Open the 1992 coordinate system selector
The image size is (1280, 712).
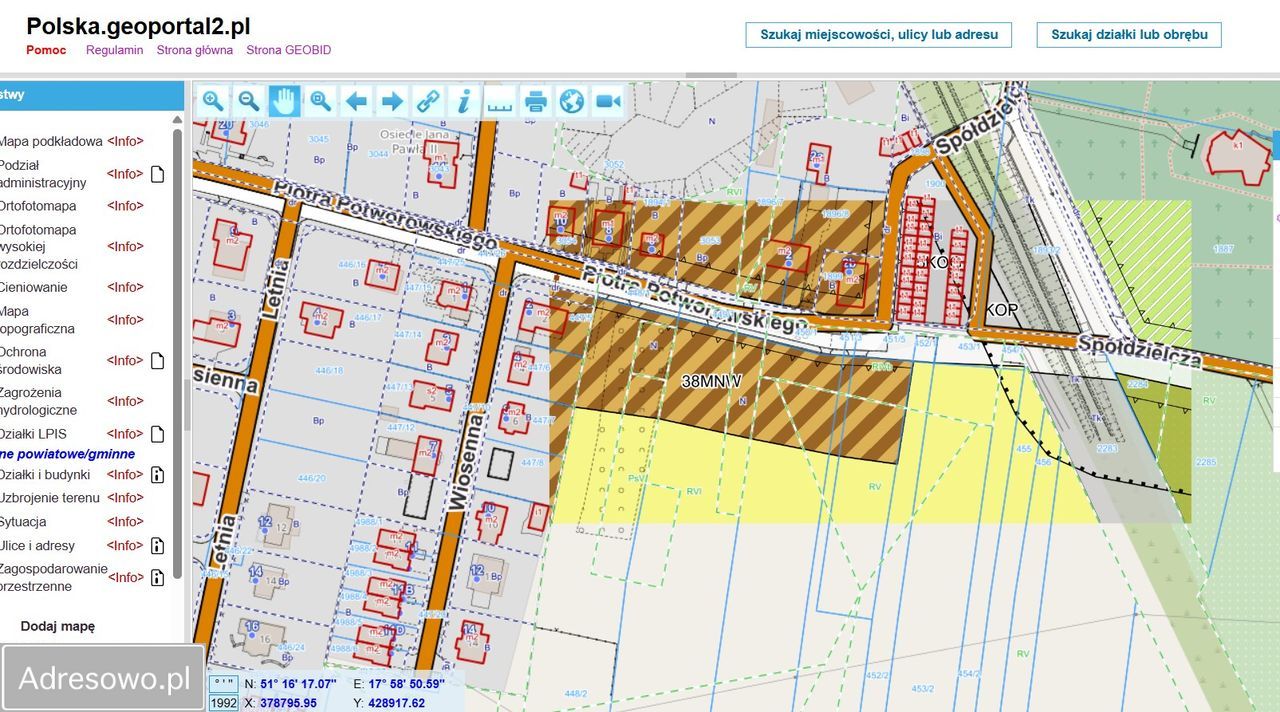[x=222, y=704]
